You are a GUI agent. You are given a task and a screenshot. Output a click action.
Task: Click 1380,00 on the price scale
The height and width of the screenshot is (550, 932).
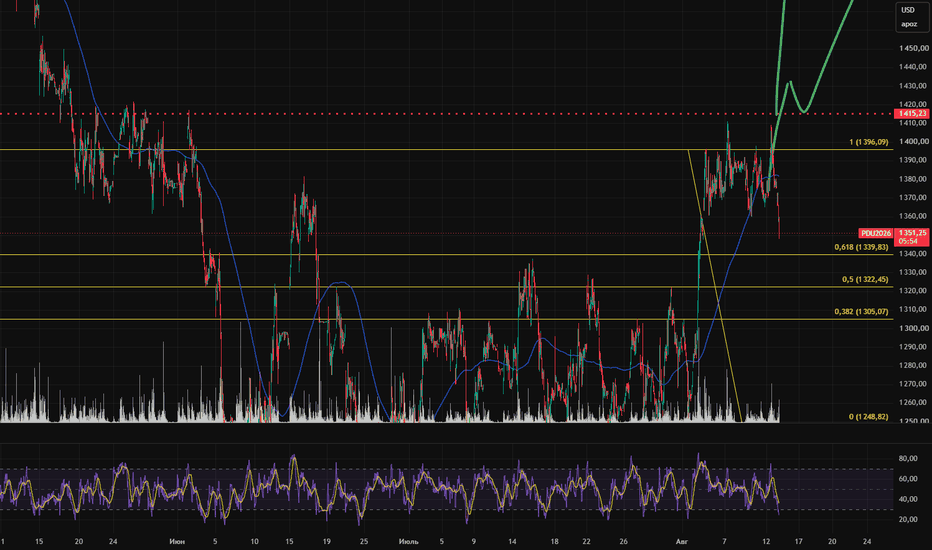913,179
